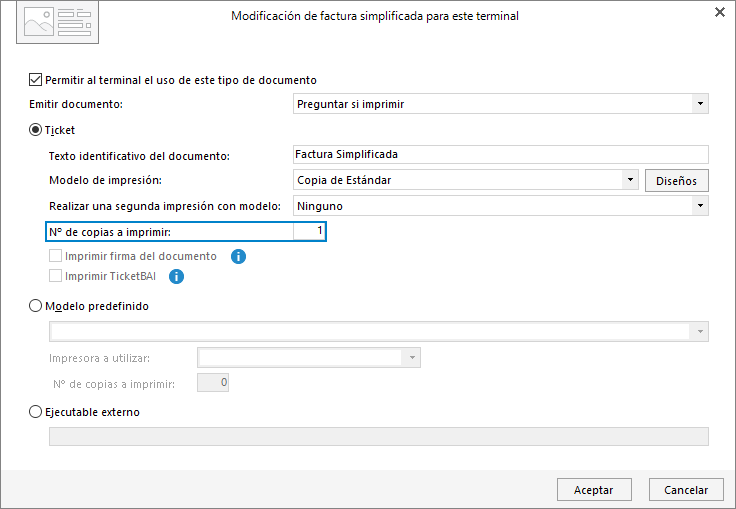Screen dimensions: 736x509
Task: Open the Diseños button
Action: click(676, 181)
